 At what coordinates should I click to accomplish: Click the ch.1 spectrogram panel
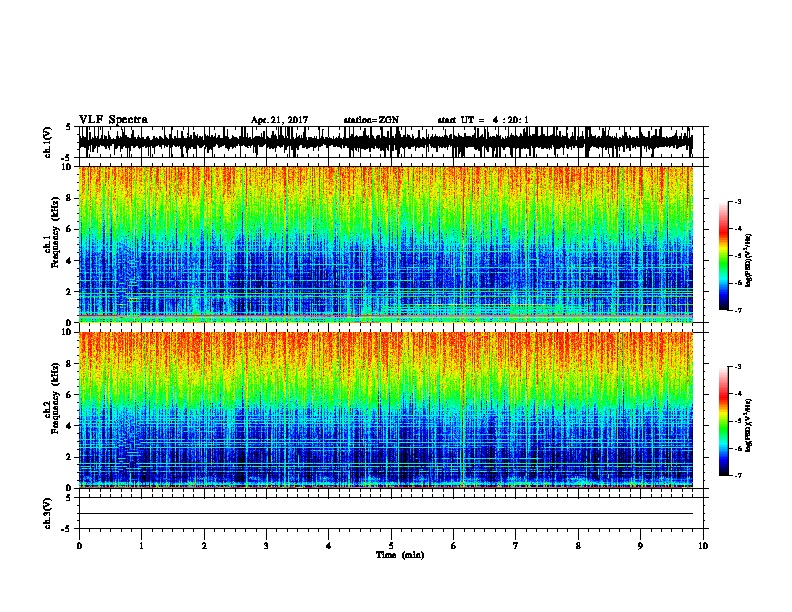point(385,244)
